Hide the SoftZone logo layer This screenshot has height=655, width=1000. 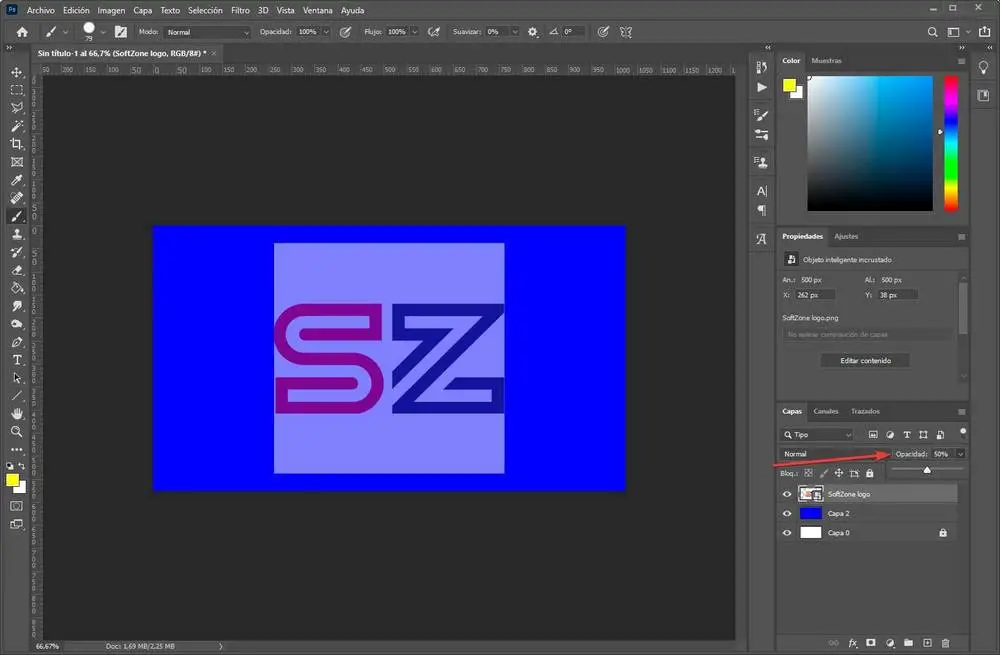point(786,494)
